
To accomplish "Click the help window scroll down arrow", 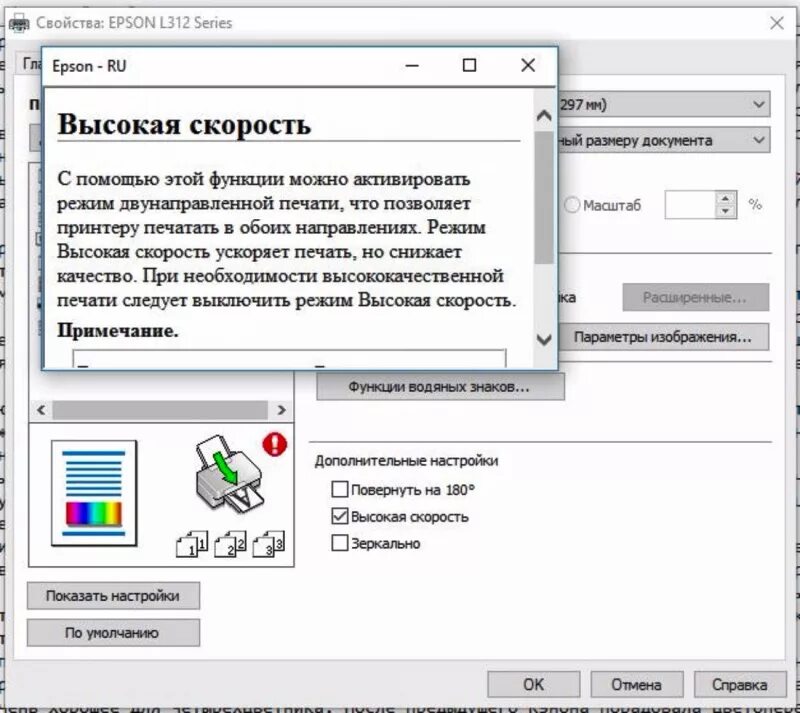I will pyautogui.click(x=544, y=339).
